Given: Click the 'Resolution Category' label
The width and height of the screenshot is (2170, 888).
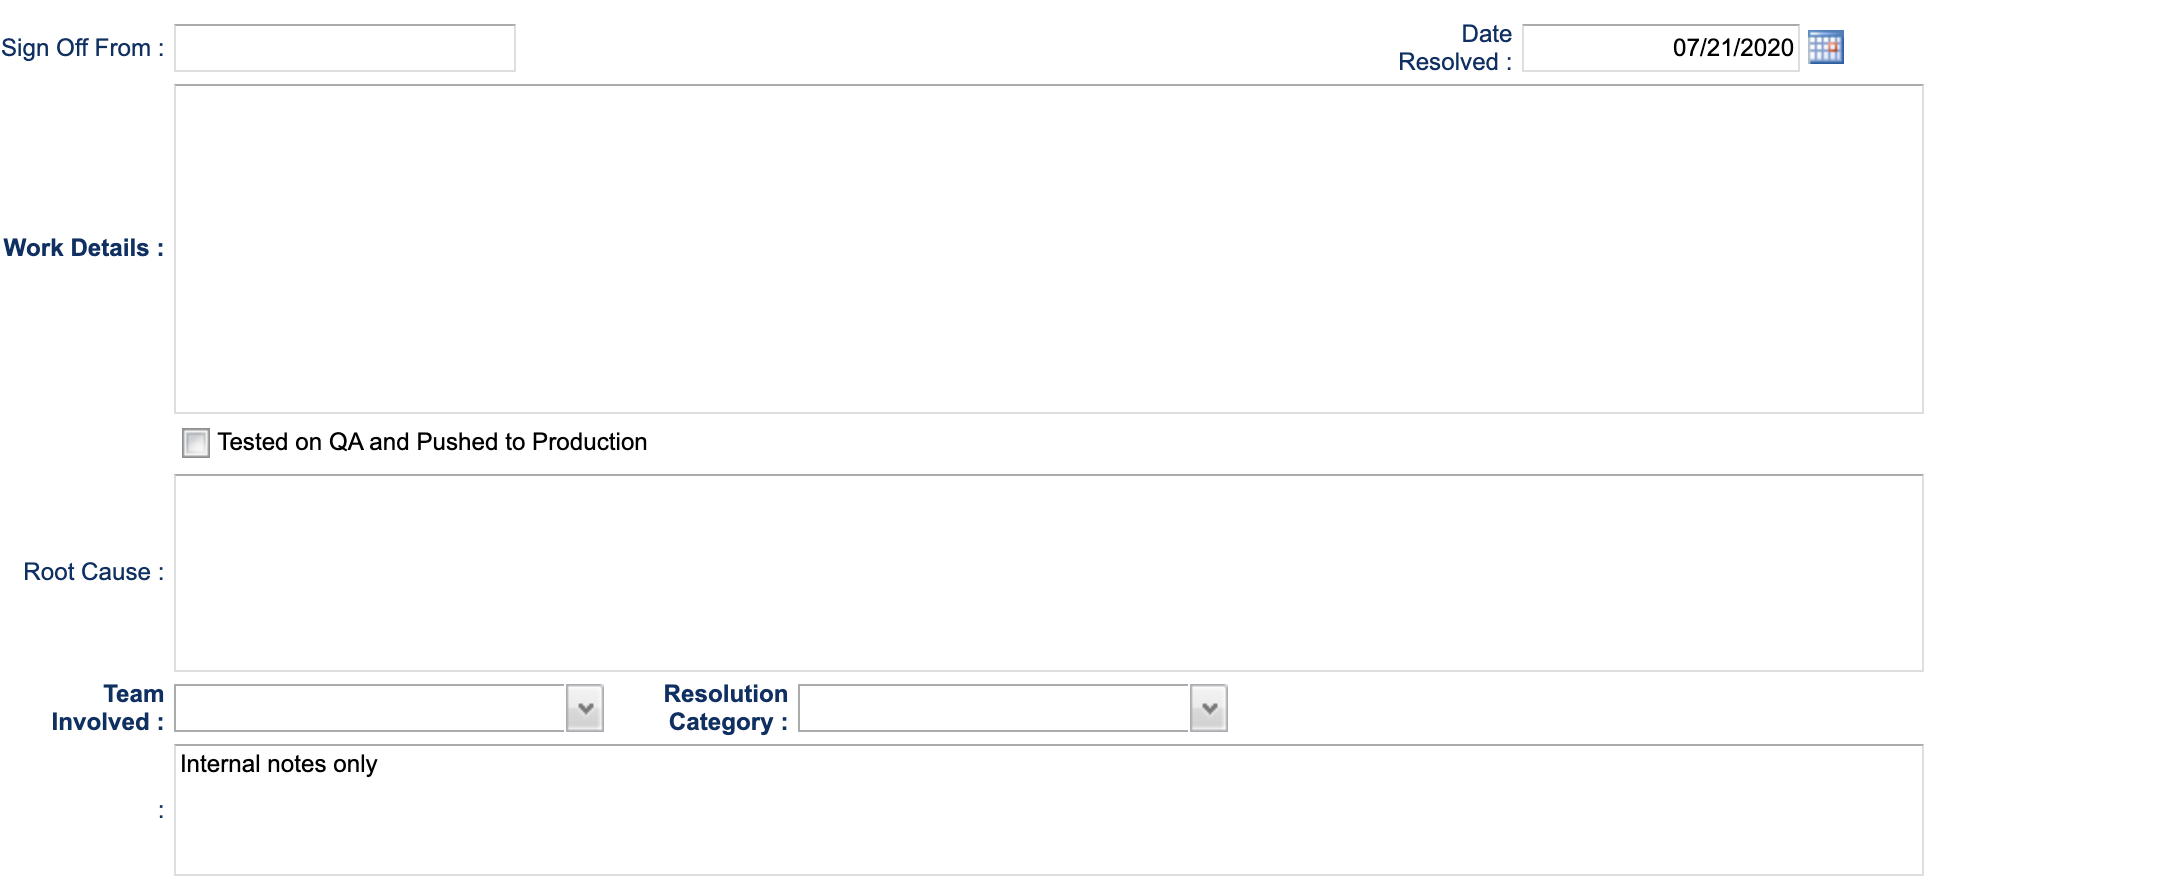Looking at the screenshot, I should tap(727, 708).
